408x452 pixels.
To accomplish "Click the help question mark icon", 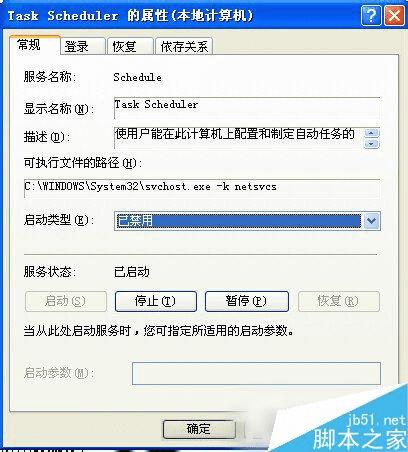I will 371,15.
